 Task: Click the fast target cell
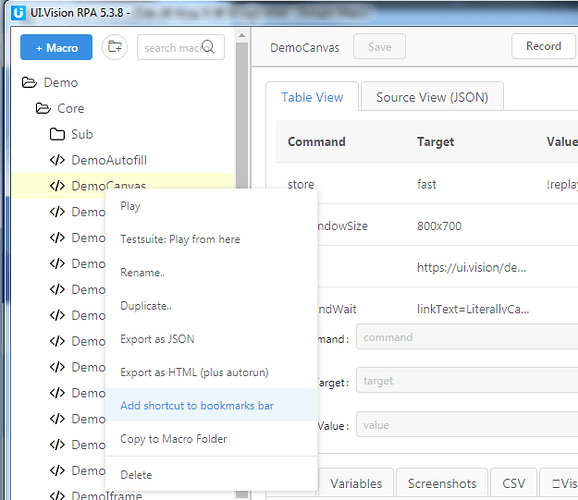coord(426,184)
